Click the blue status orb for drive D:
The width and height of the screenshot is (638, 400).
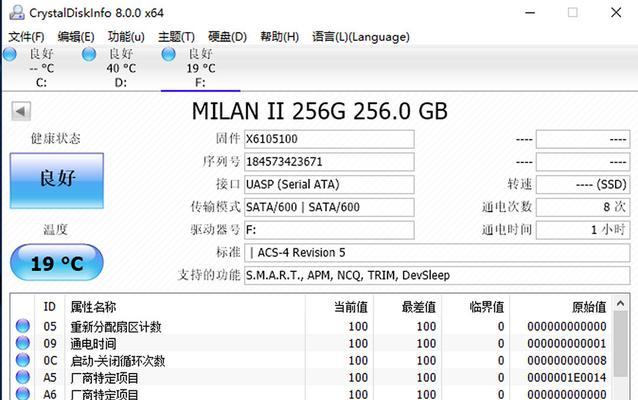point(89,54)
